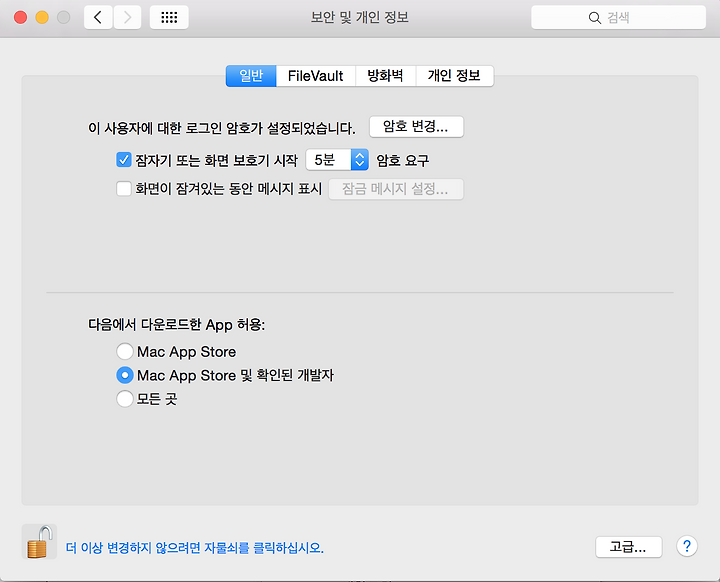Click the 보안 및 개인 정보 window title
This screenshot has width=720, height=582.
click(360, 17)
